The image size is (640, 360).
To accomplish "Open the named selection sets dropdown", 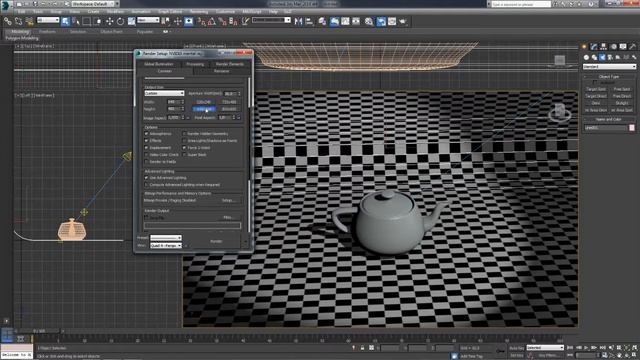I will point(271,20).
